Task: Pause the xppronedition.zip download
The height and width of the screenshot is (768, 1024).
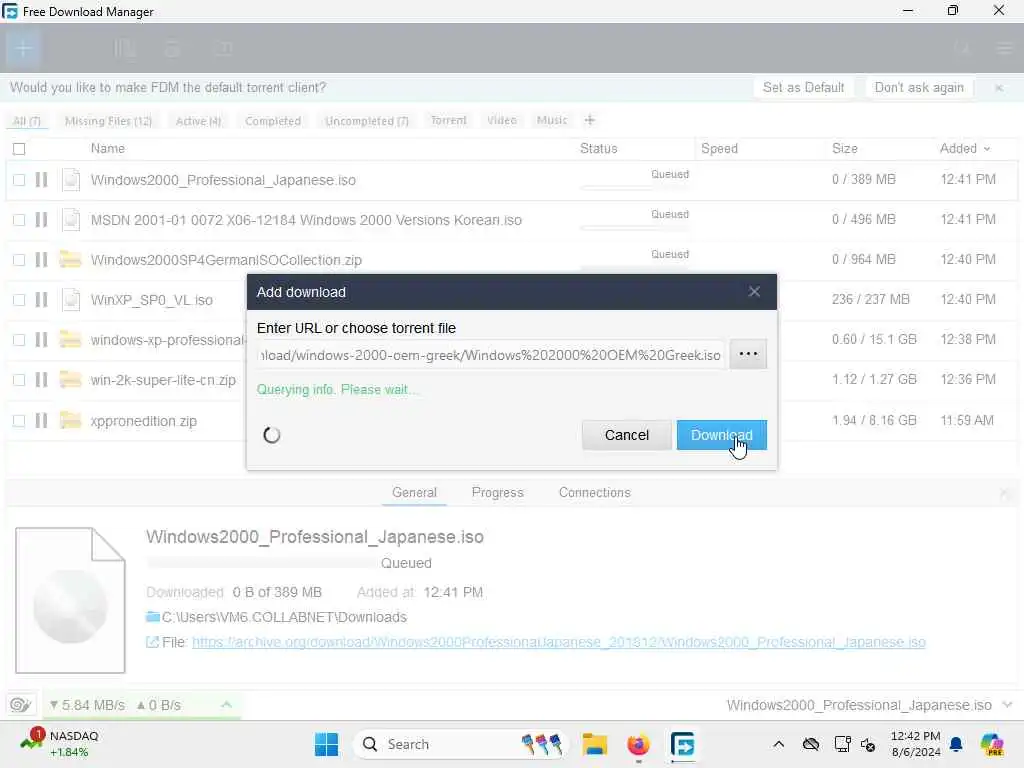Action: point(41,420)
